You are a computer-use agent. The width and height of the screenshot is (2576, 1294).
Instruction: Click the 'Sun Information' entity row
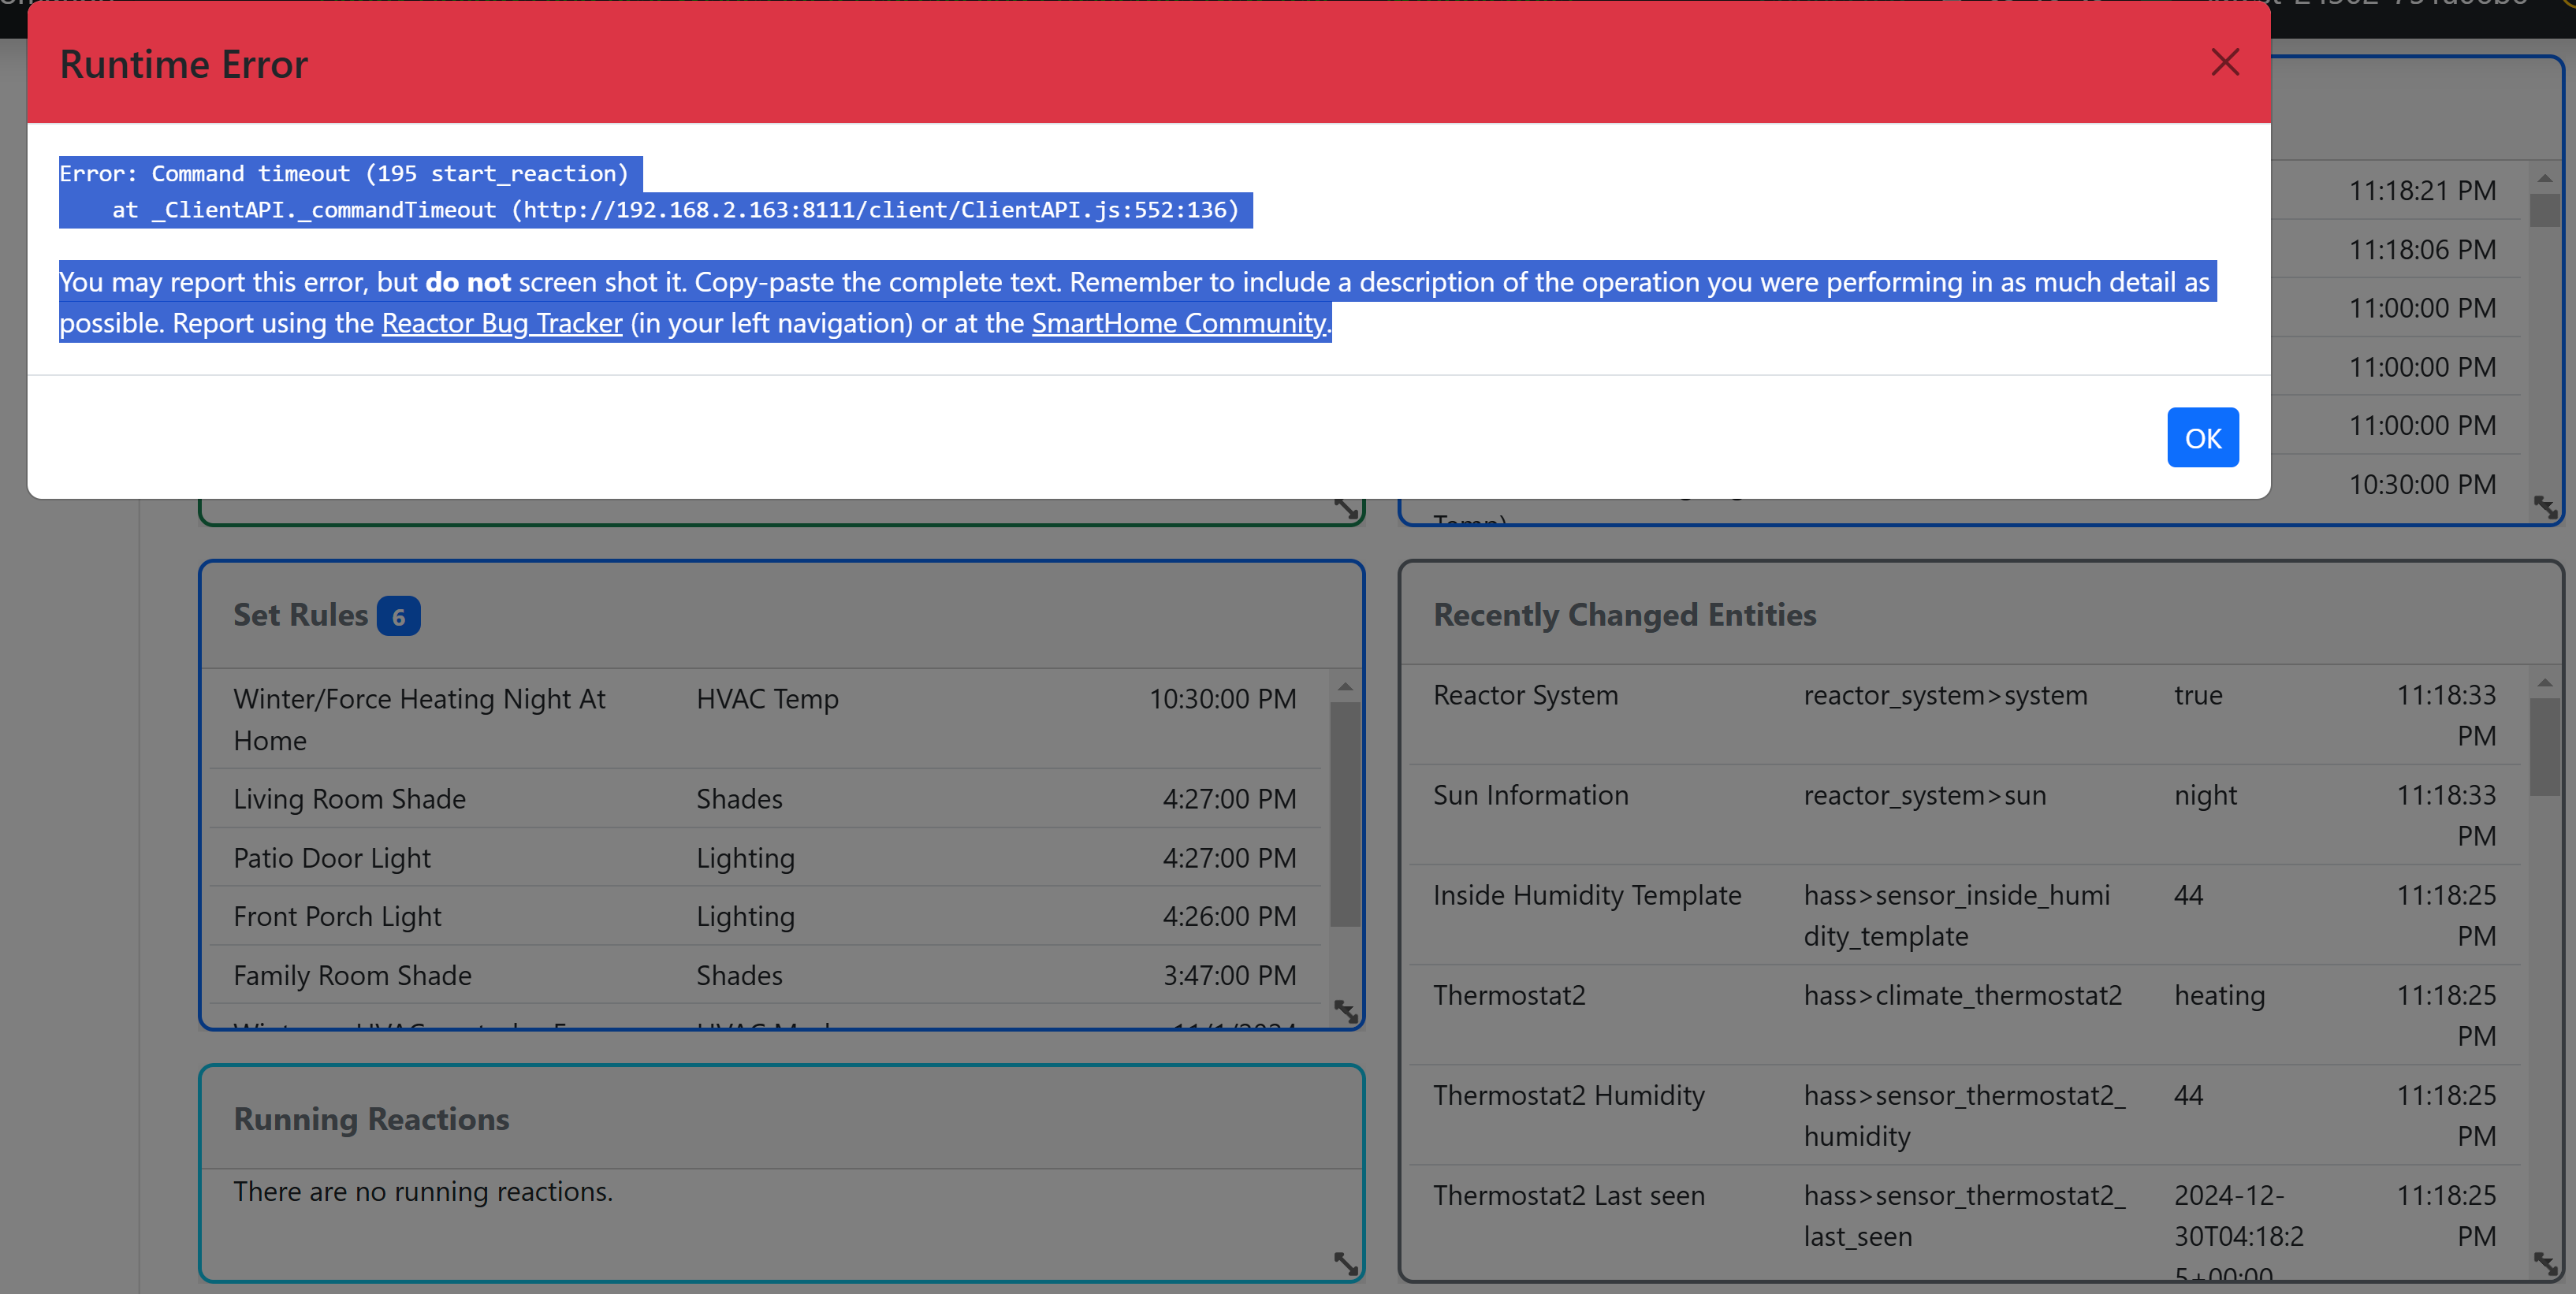click(1965, 815)
